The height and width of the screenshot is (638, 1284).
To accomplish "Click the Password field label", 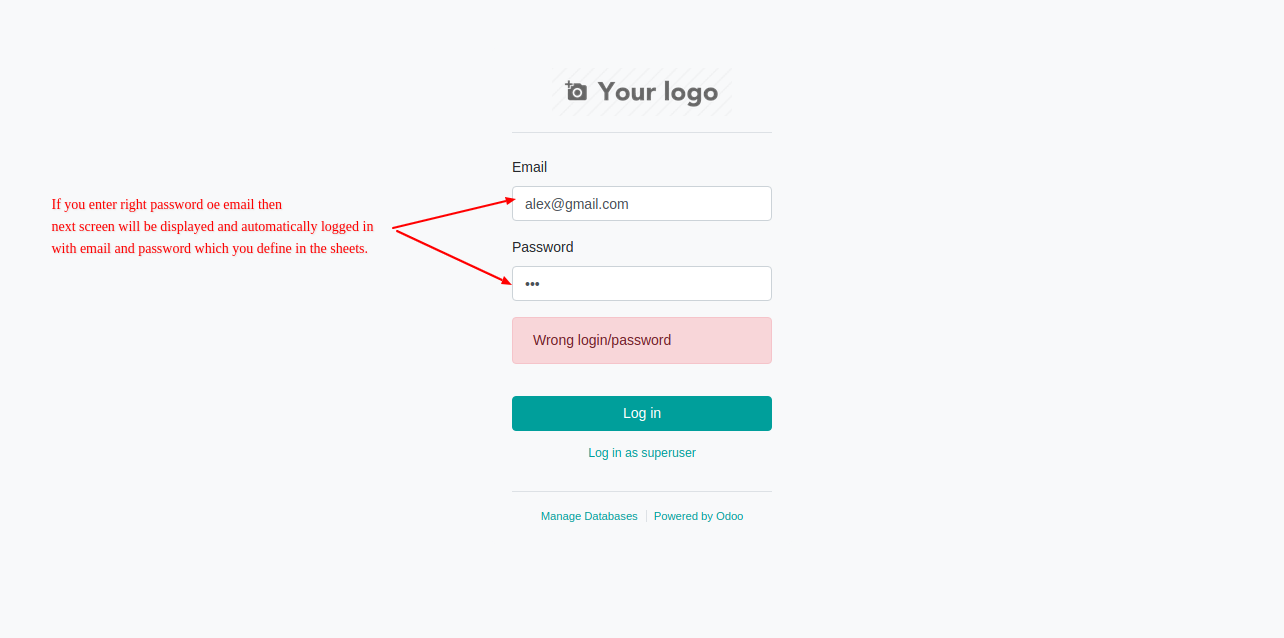I will (543, 247).
